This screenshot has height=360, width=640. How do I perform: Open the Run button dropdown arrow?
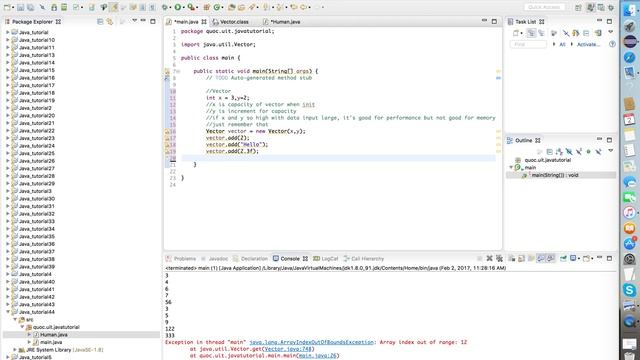click(x=183, y=7)
